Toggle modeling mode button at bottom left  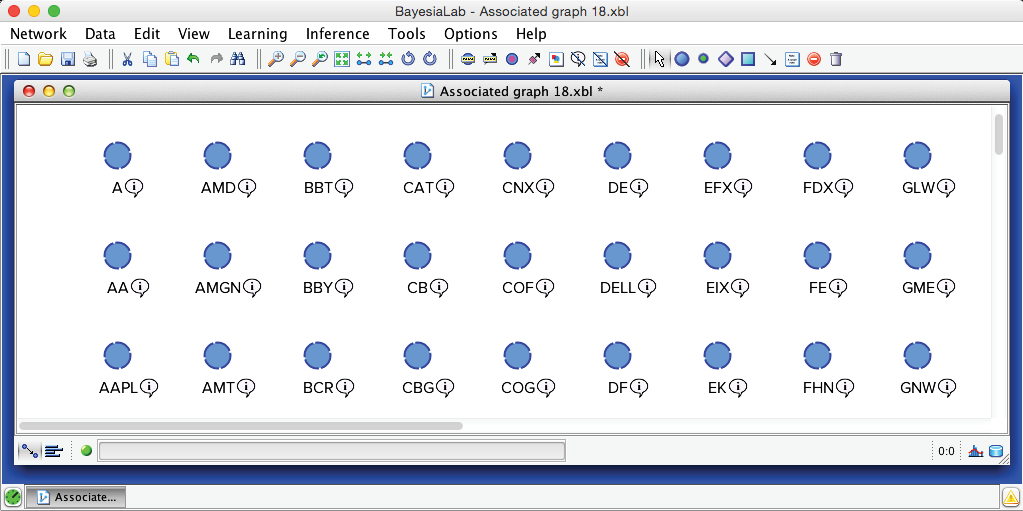tap(29, 451)
